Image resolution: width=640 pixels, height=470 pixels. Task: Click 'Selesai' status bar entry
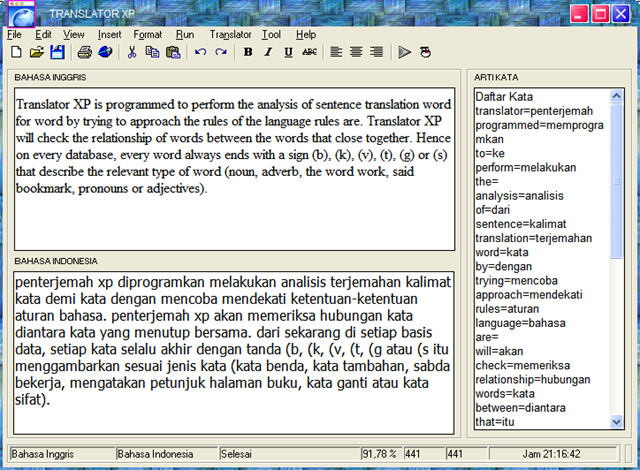click(289, 454)
